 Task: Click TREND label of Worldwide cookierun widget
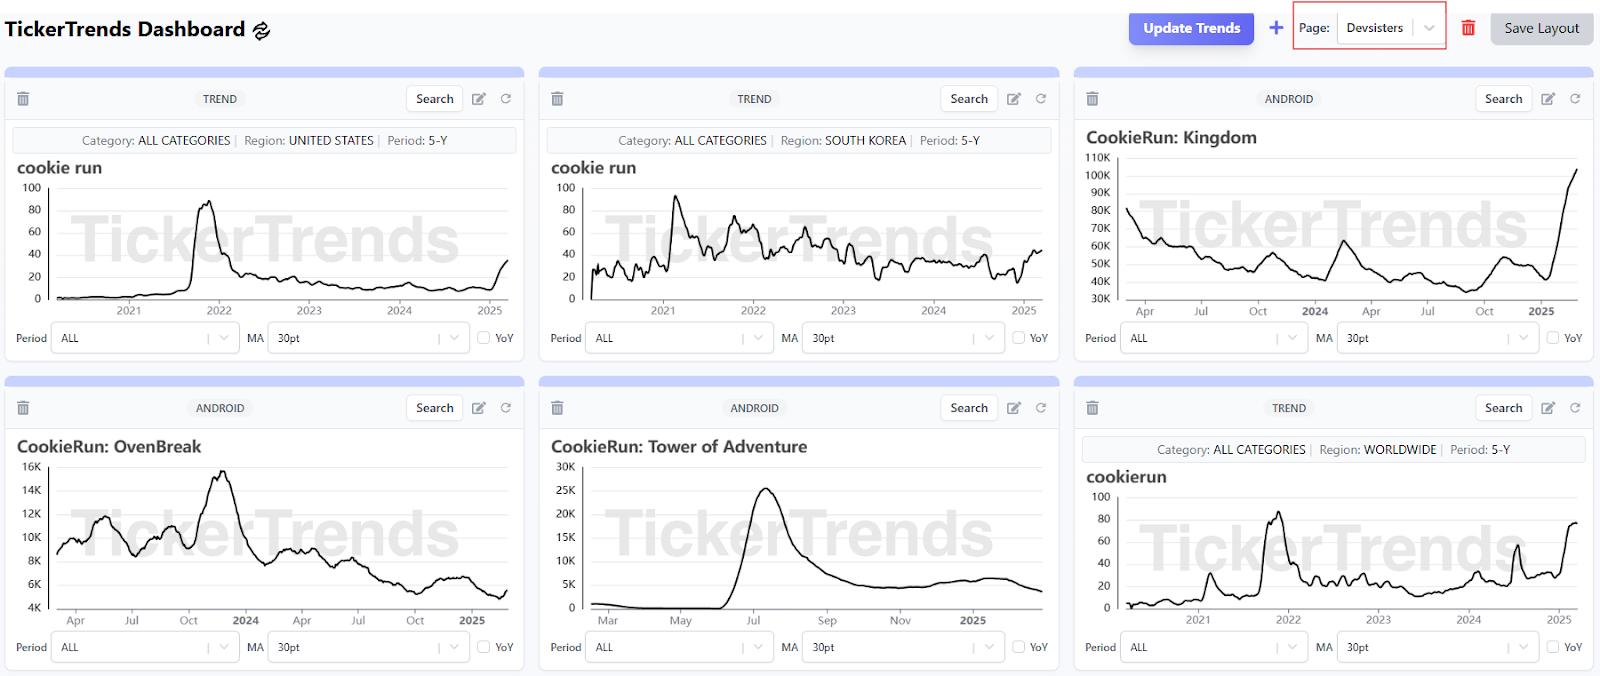1289,408
